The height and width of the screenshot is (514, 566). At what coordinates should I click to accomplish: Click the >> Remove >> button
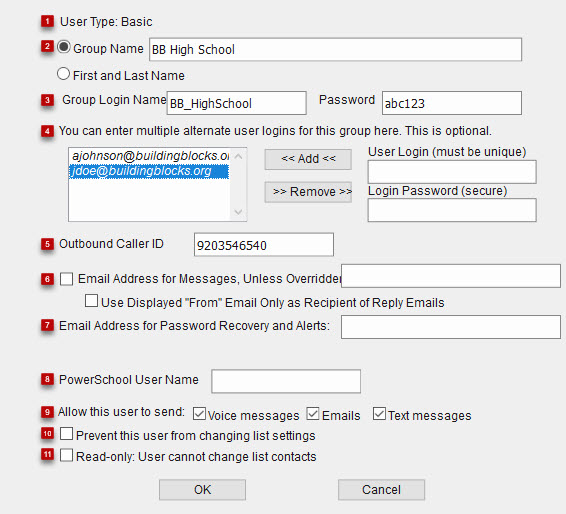click(308, 192)
